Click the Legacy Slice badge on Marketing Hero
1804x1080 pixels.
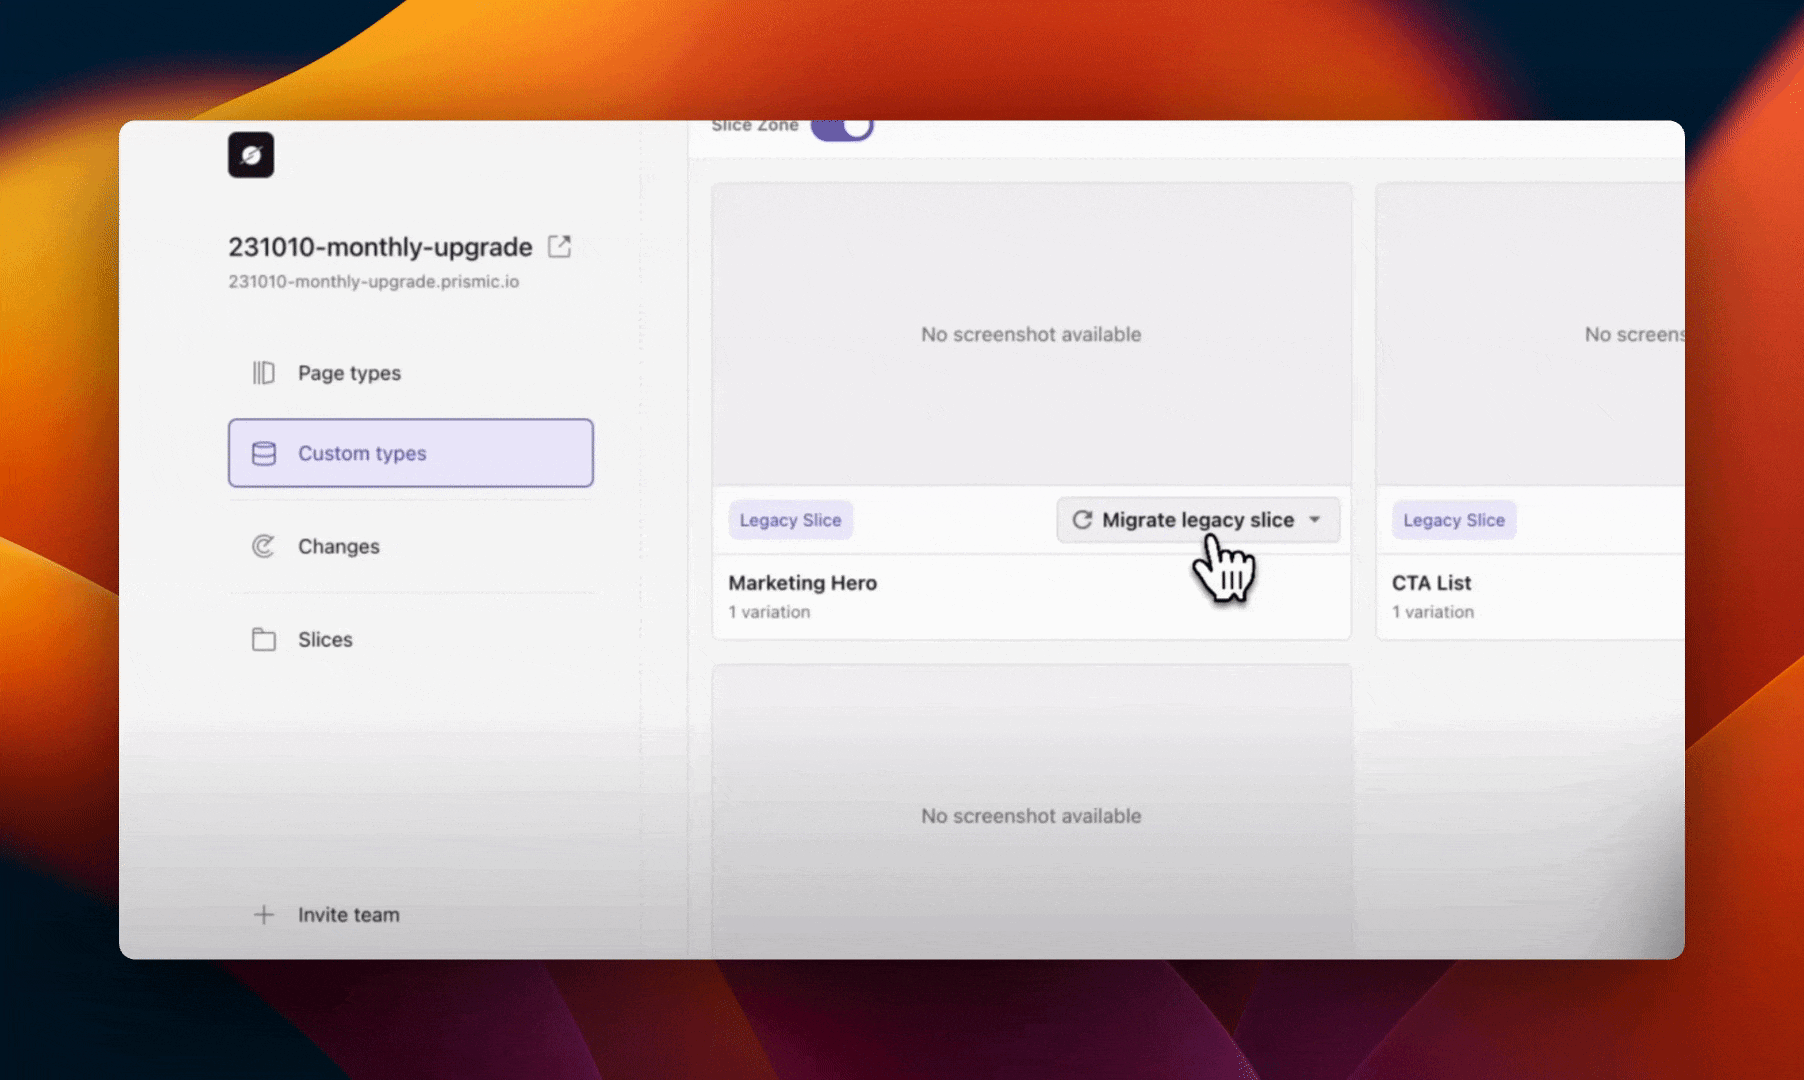tap(790, 520)
